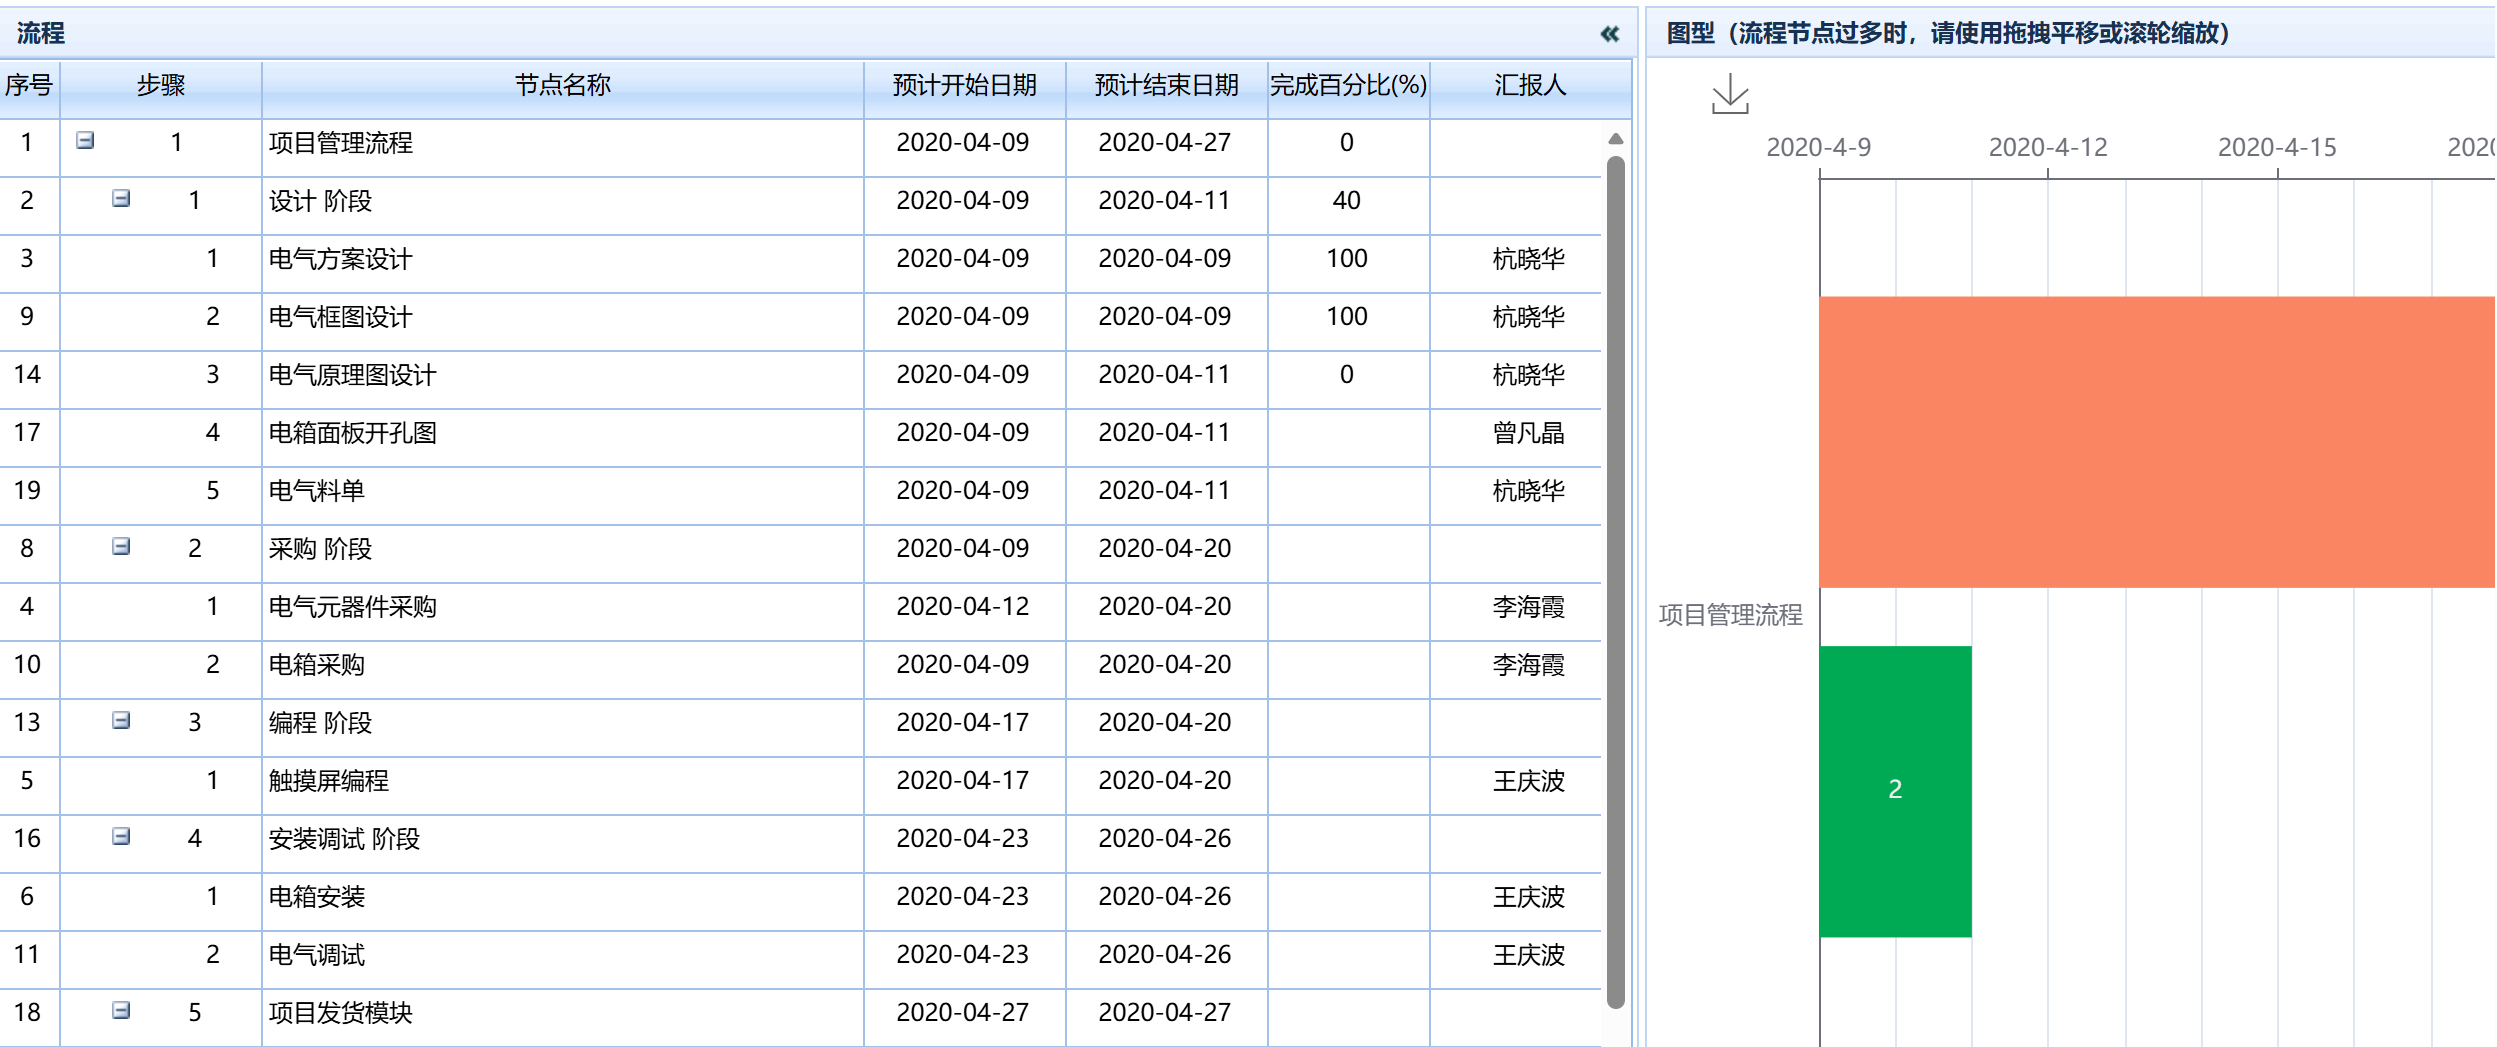The width and height of the screenshot is (2497, 1047).
Task: Select the 触摸屏编程 node
Action: pyautogui.click(x=328, y=781)
